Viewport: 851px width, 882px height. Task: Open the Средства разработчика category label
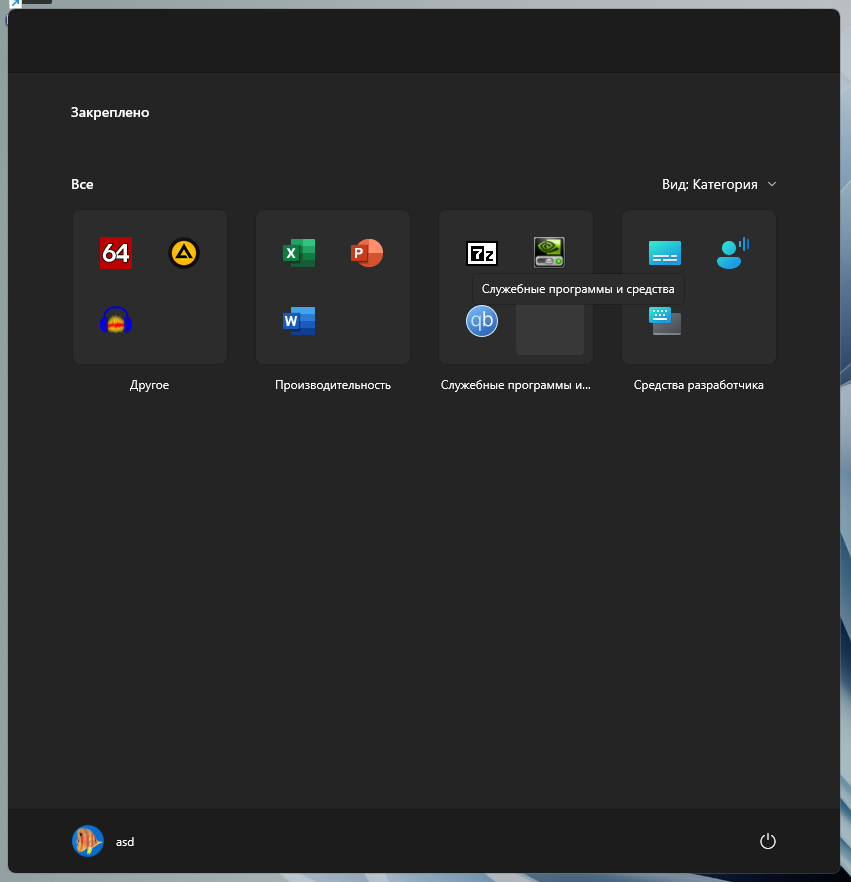pyautogui.click(x=699, y=385)
